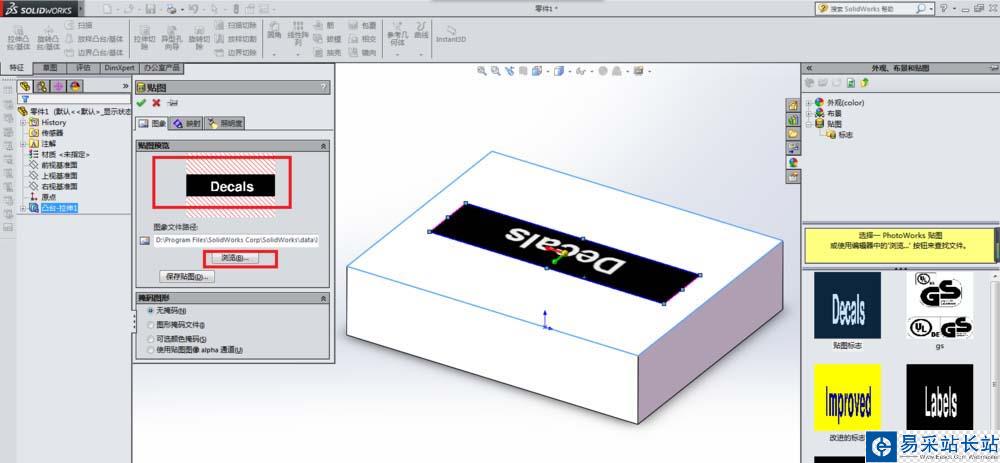Switch to the 草图 command tab

coord(50,68)
